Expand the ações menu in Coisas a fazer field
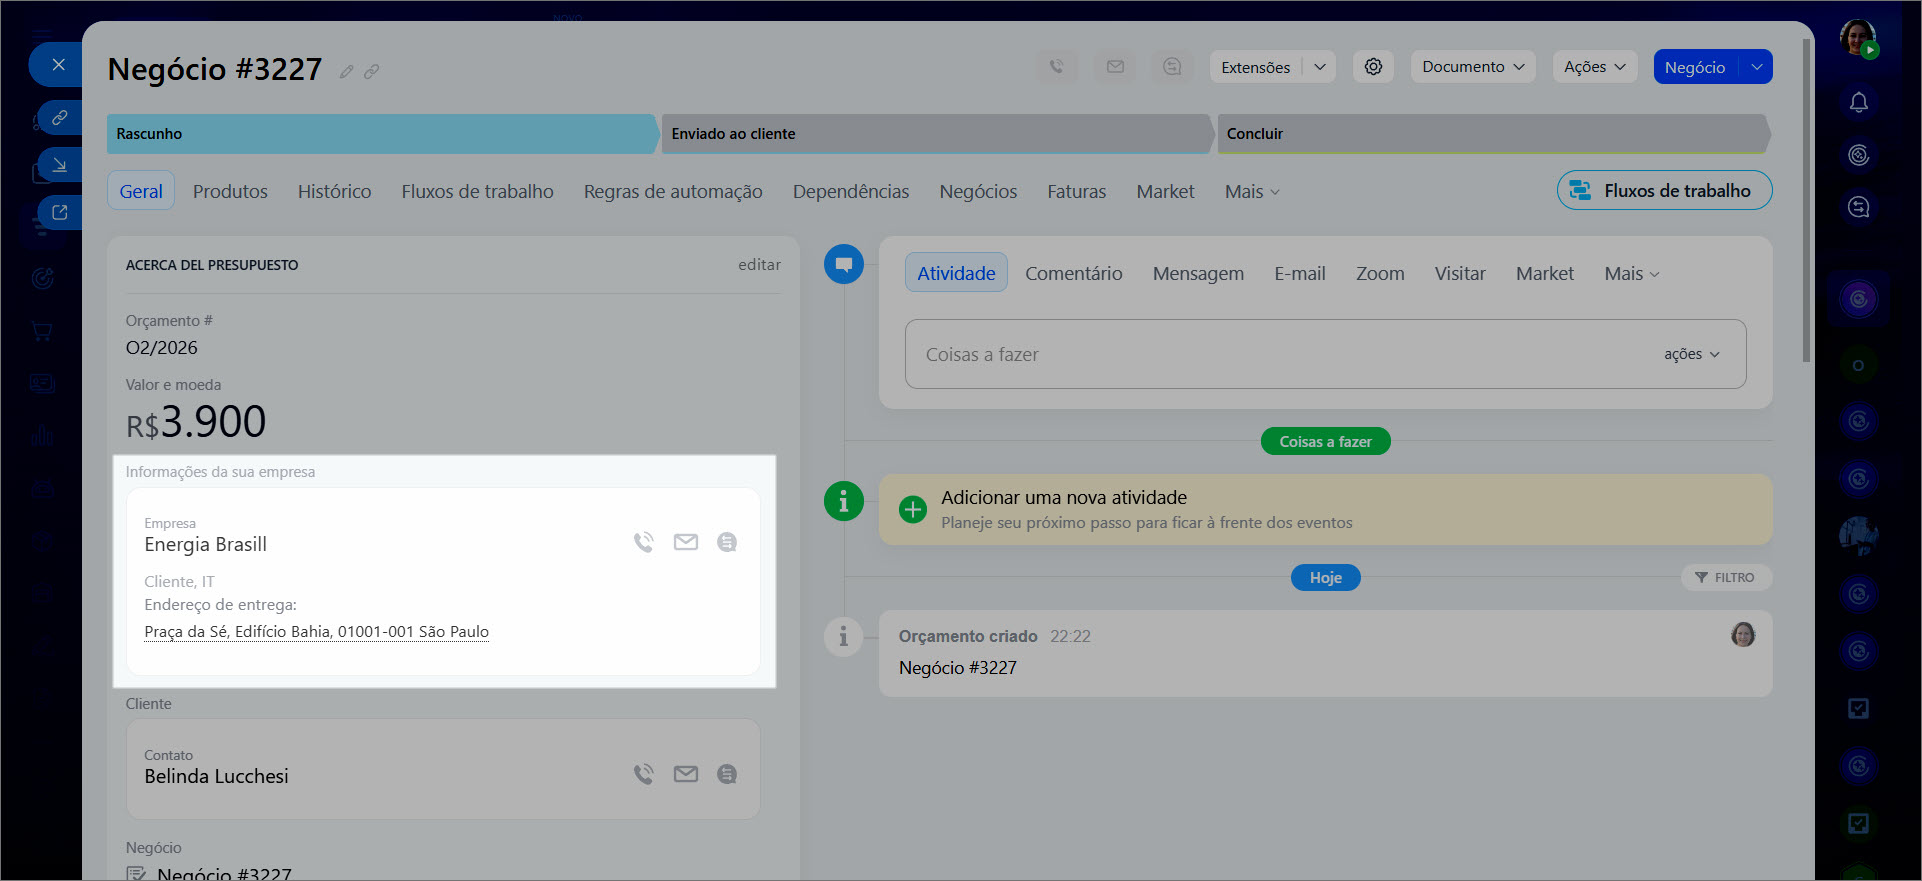1922x881 pixels. (1691, 354)
